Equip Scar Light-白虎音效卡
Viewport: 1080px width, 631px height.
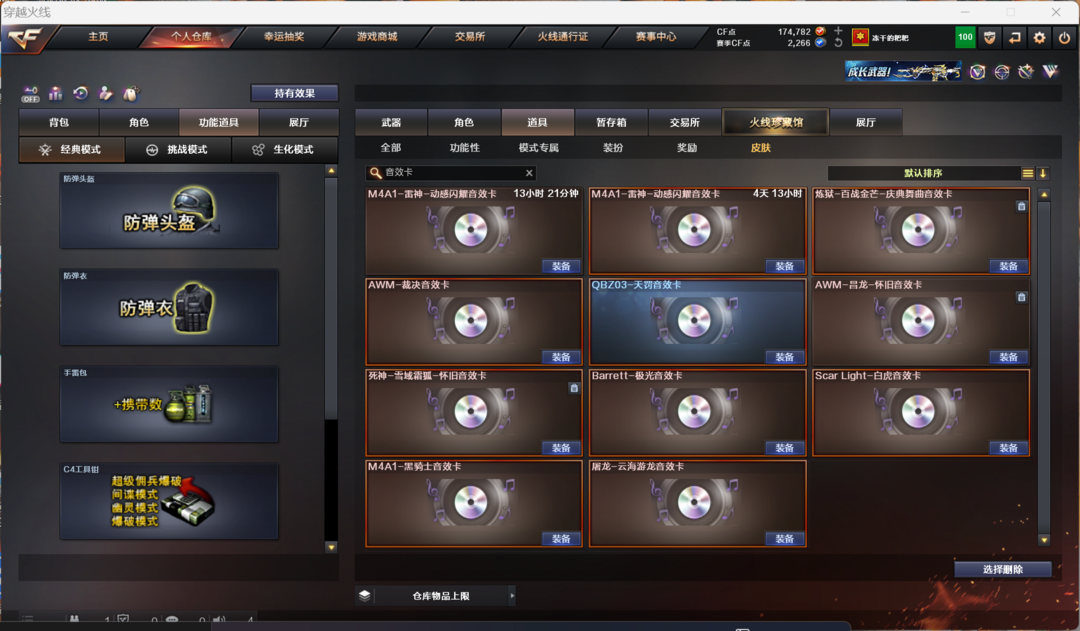click(1008, 448)
